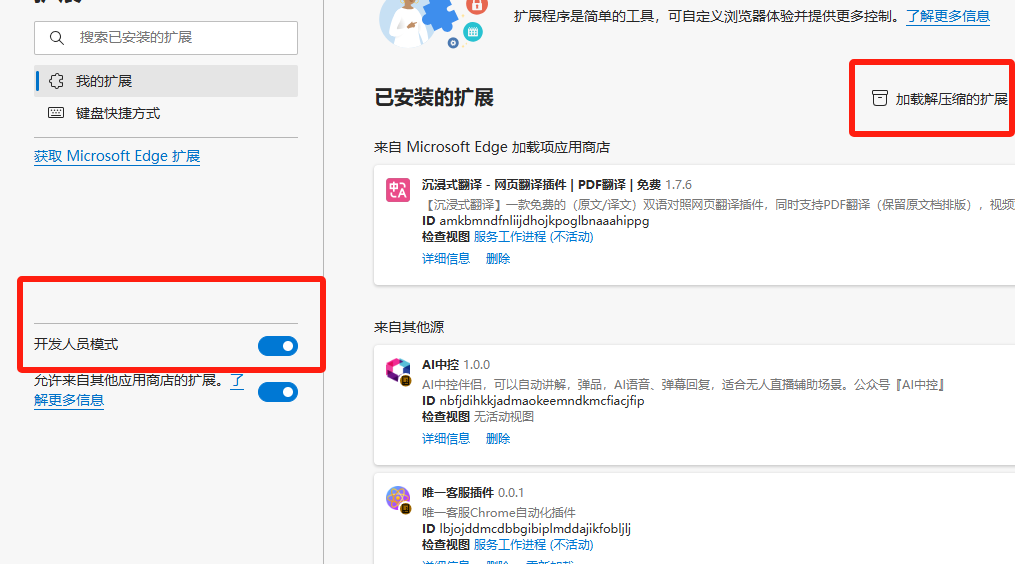Click the AI中控 extension icon

tap(398, 371)
